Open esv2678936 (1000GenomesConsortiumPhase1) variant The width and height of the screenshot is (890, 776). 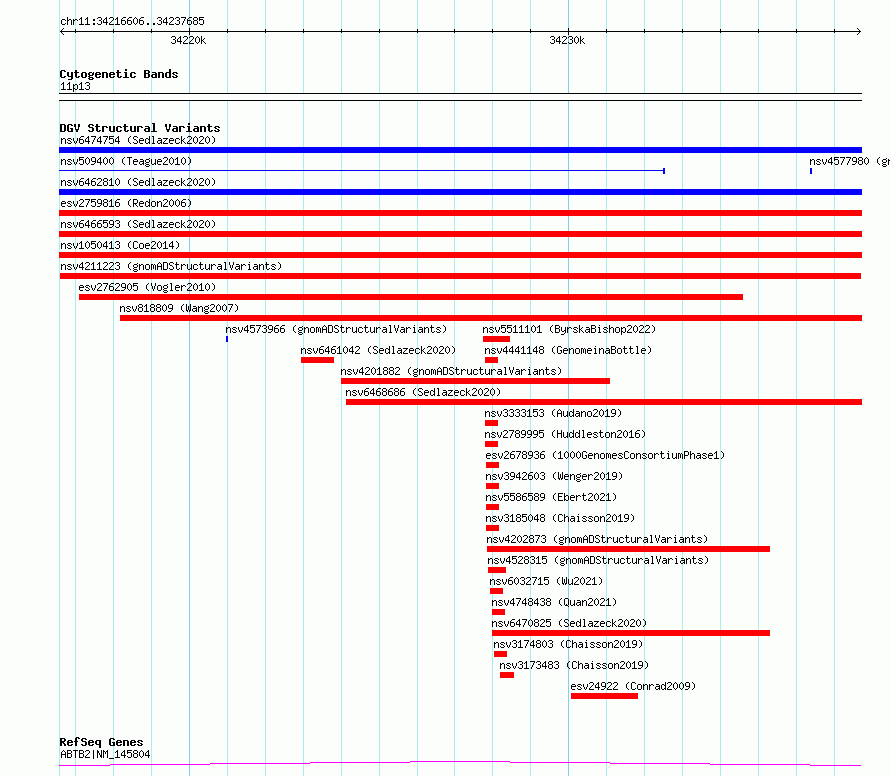point(605,455)
